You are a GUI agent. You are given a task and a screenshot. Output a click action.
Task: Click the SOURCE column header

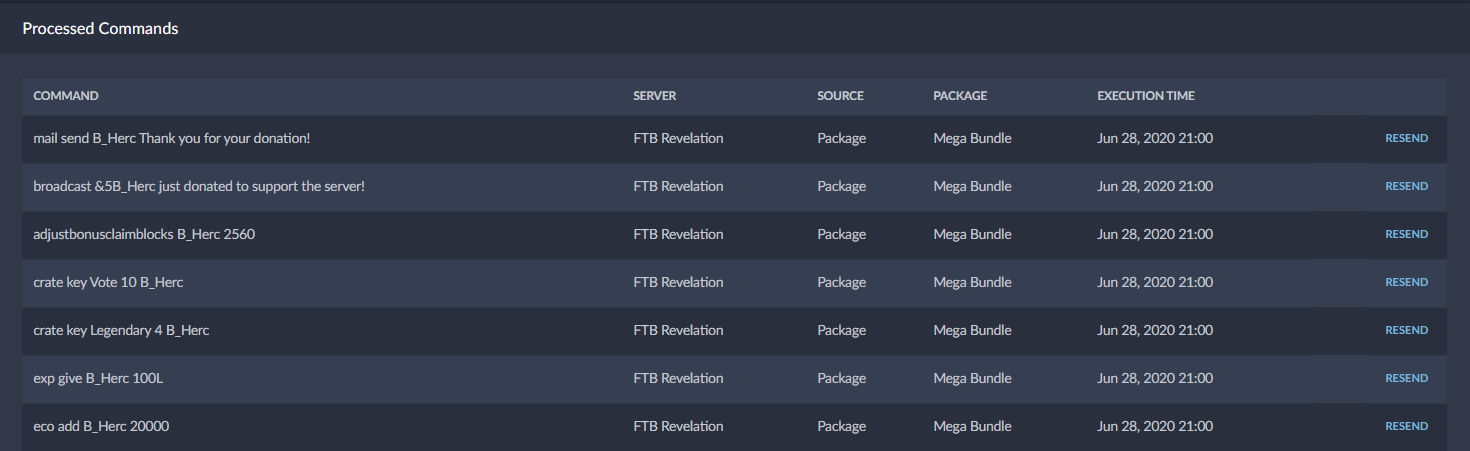pyautogui.click(x=840, y=96)
